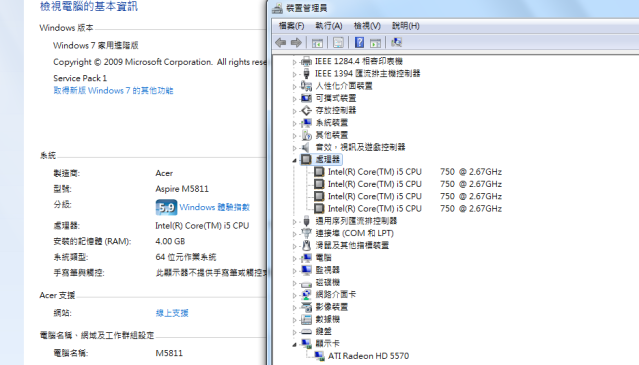Click the 取得新版 Windows 7 的其他功能 link
Viewport: 639px width, 365px height.
click(x=113, y=90)
